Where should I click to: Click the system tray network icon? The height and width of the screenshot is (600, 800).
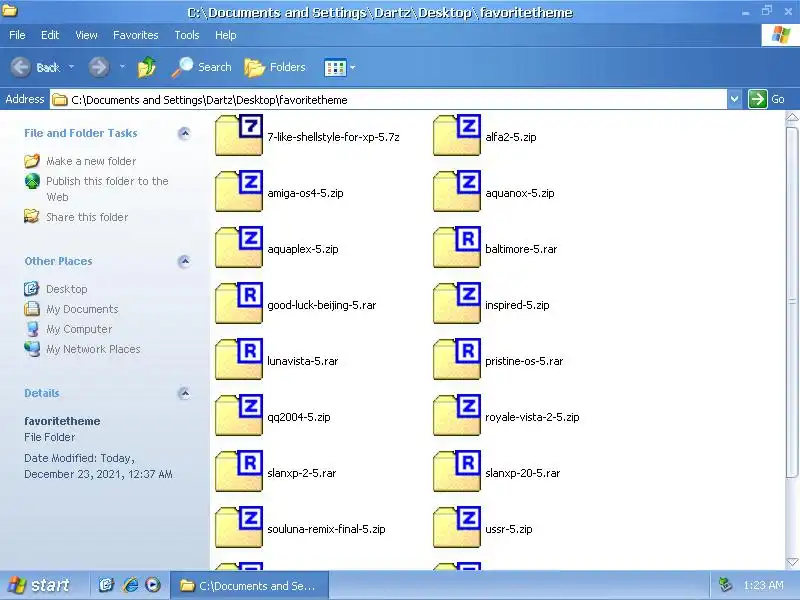click(725, 585)
